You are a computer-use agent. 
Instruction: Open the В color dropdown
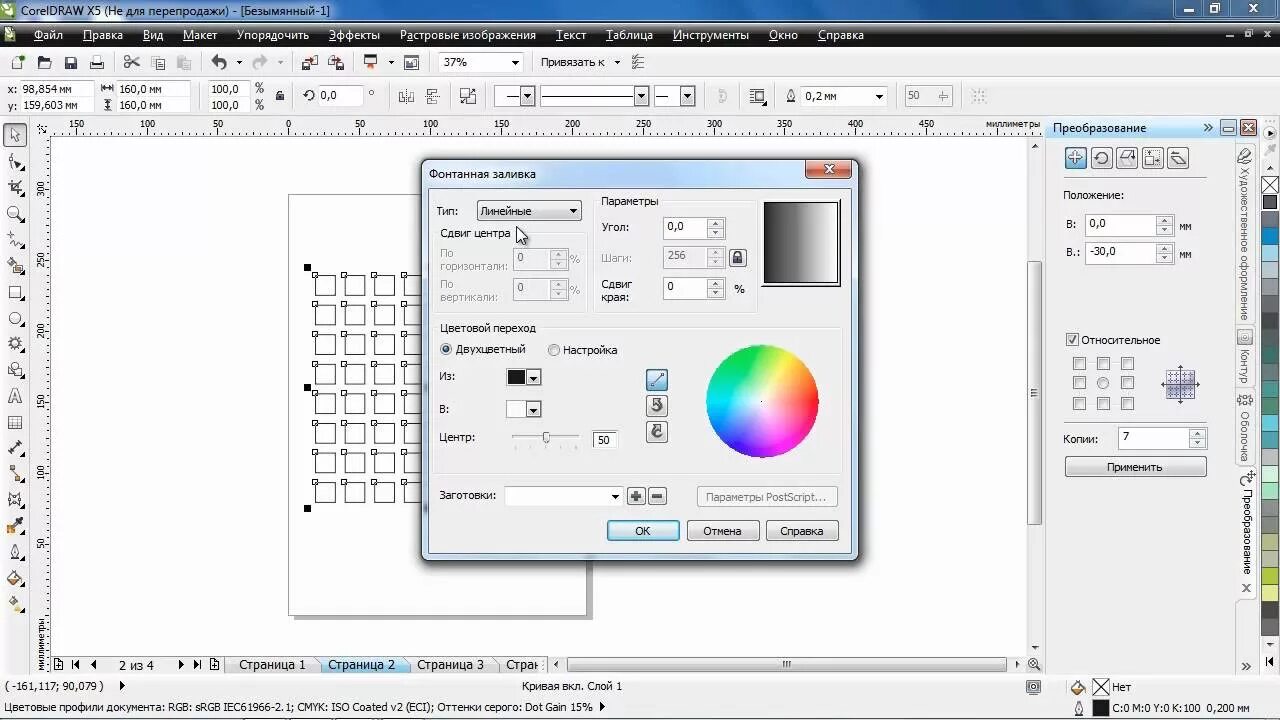(534, 409)
